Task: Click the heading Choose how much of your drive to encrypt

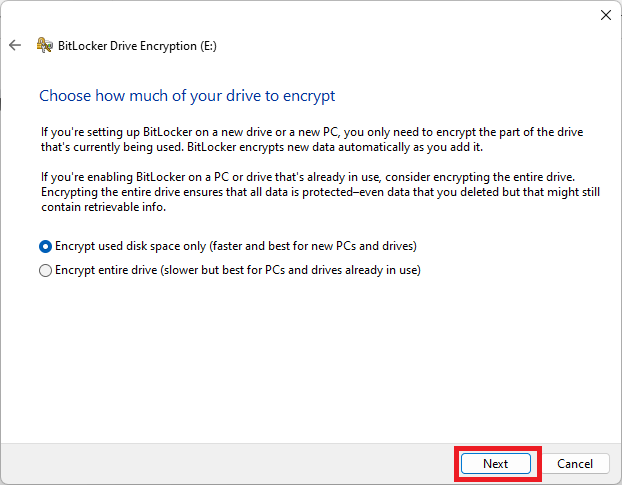Action: point(187,96)
